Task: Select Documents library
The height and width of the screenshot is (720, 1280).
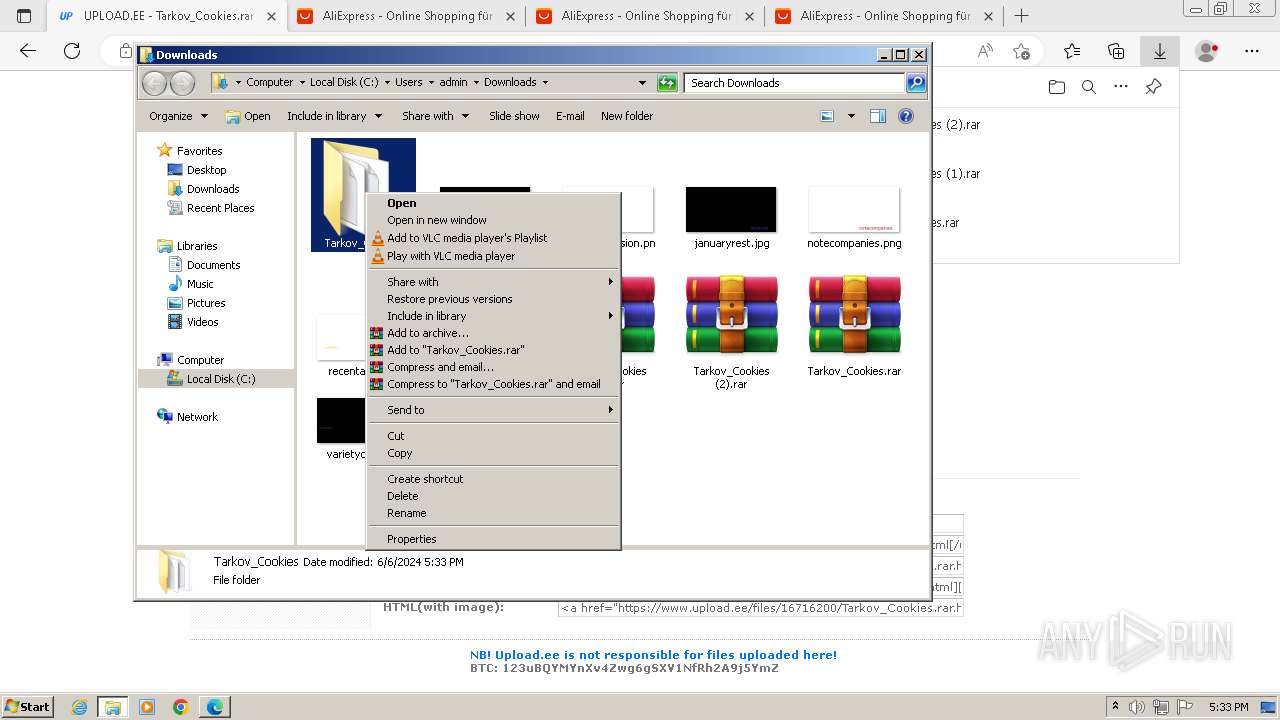Action: tap(213, 265)
